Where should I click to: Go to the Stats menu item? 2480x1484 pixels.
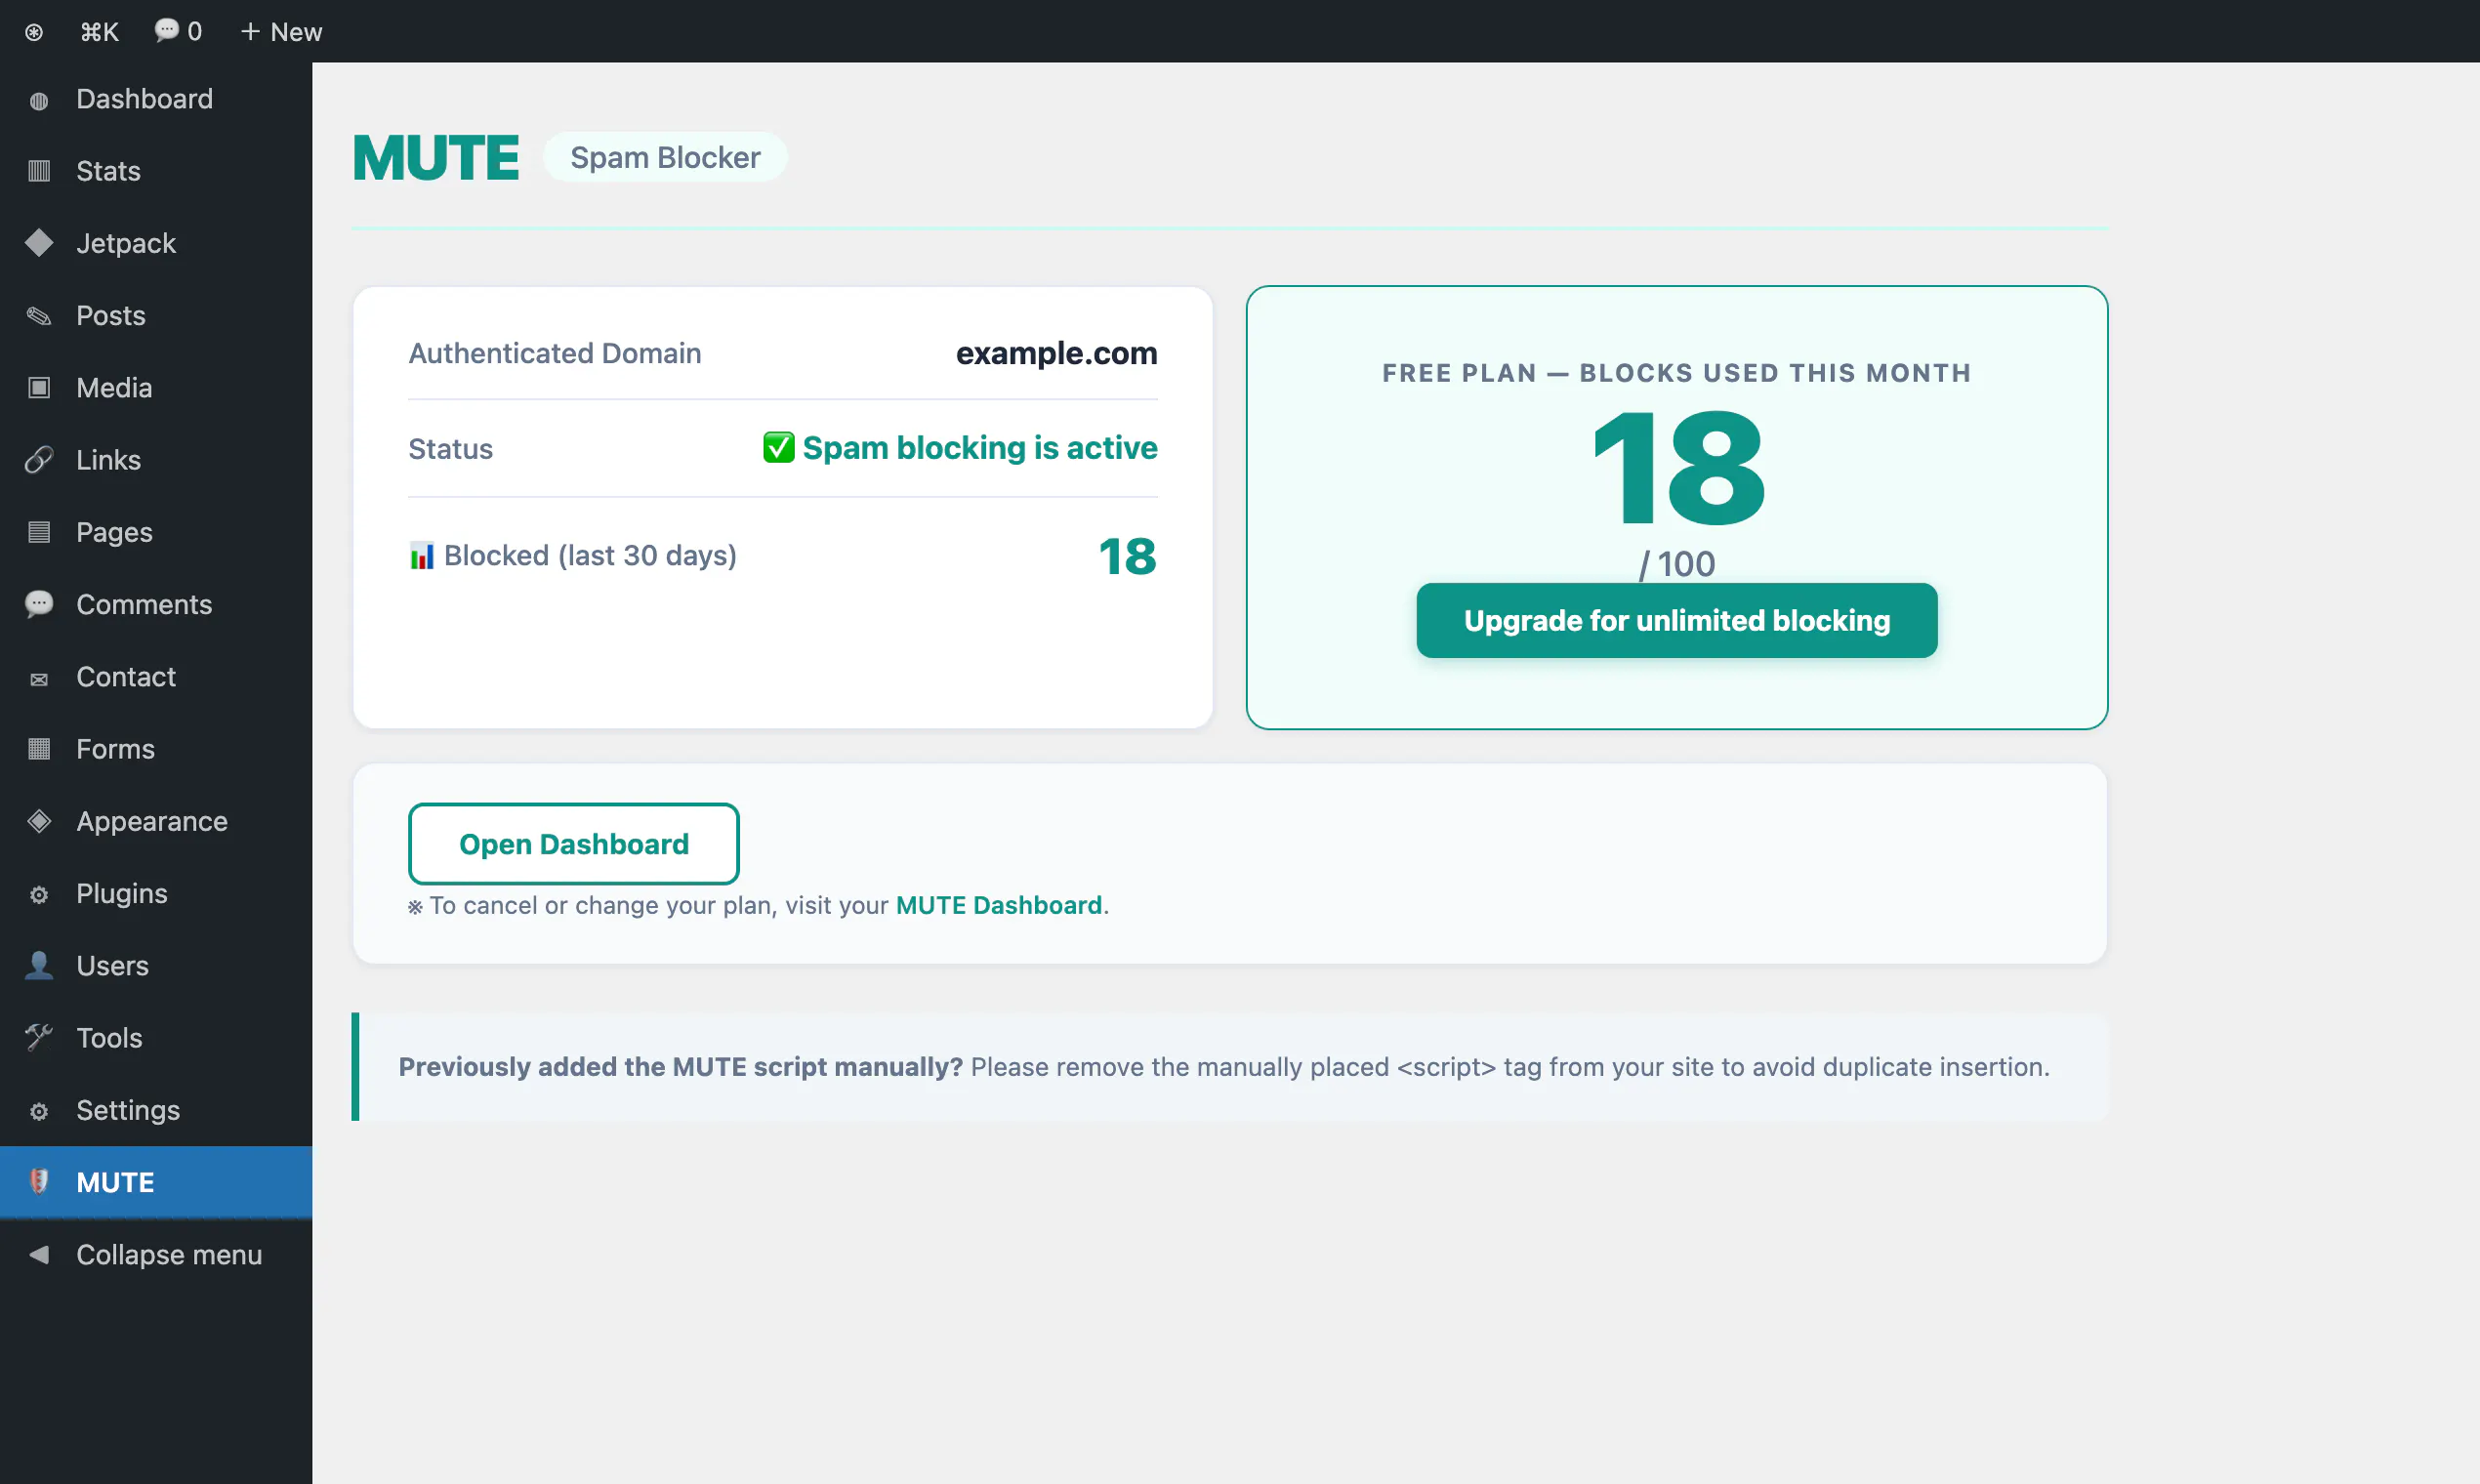[156, 171]
